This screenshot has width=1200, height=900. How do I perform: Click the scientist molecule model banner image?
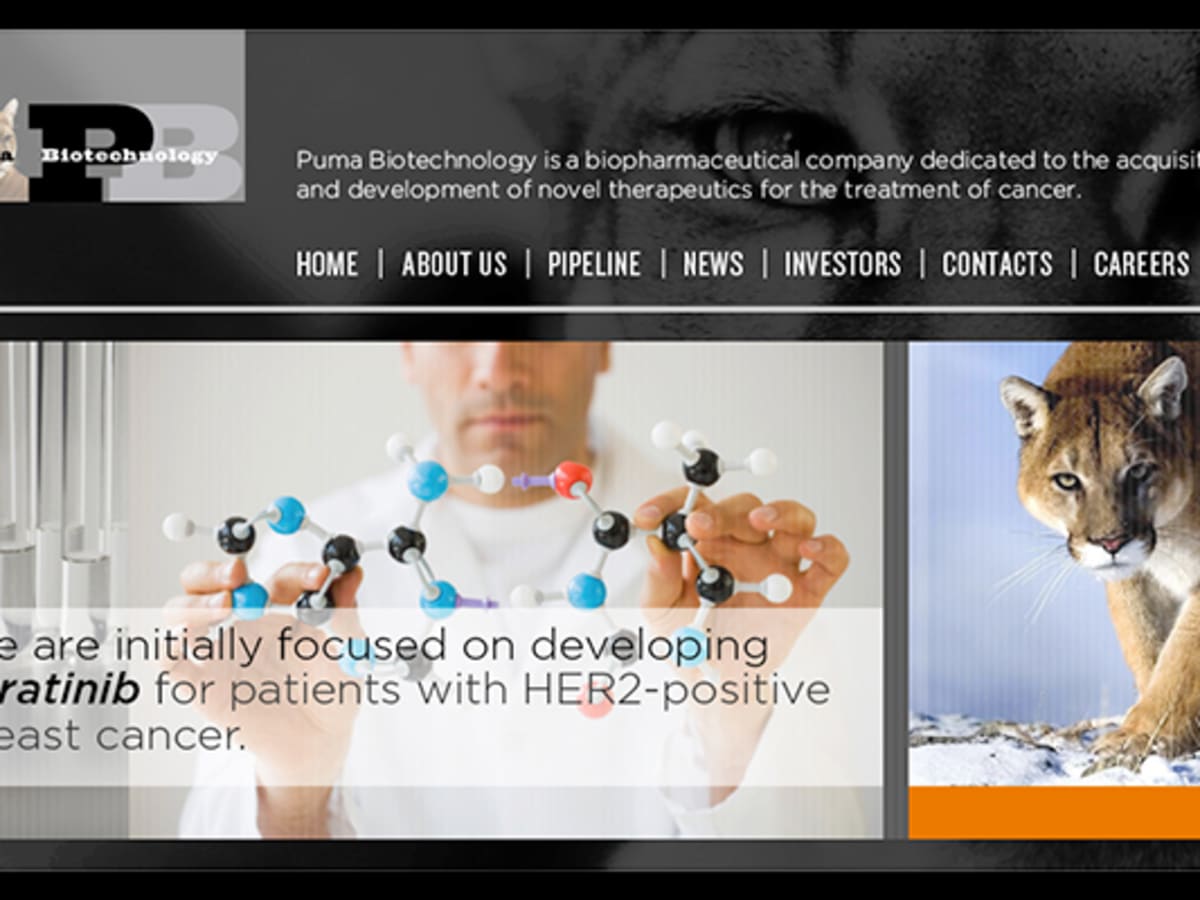(x=441, y=590)
